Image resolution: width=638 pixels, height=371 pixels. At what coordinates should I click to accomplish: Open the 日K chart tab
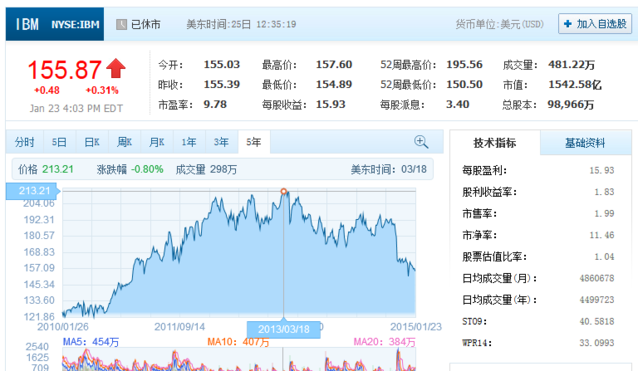pyautogui.click(x=92, y=142)
